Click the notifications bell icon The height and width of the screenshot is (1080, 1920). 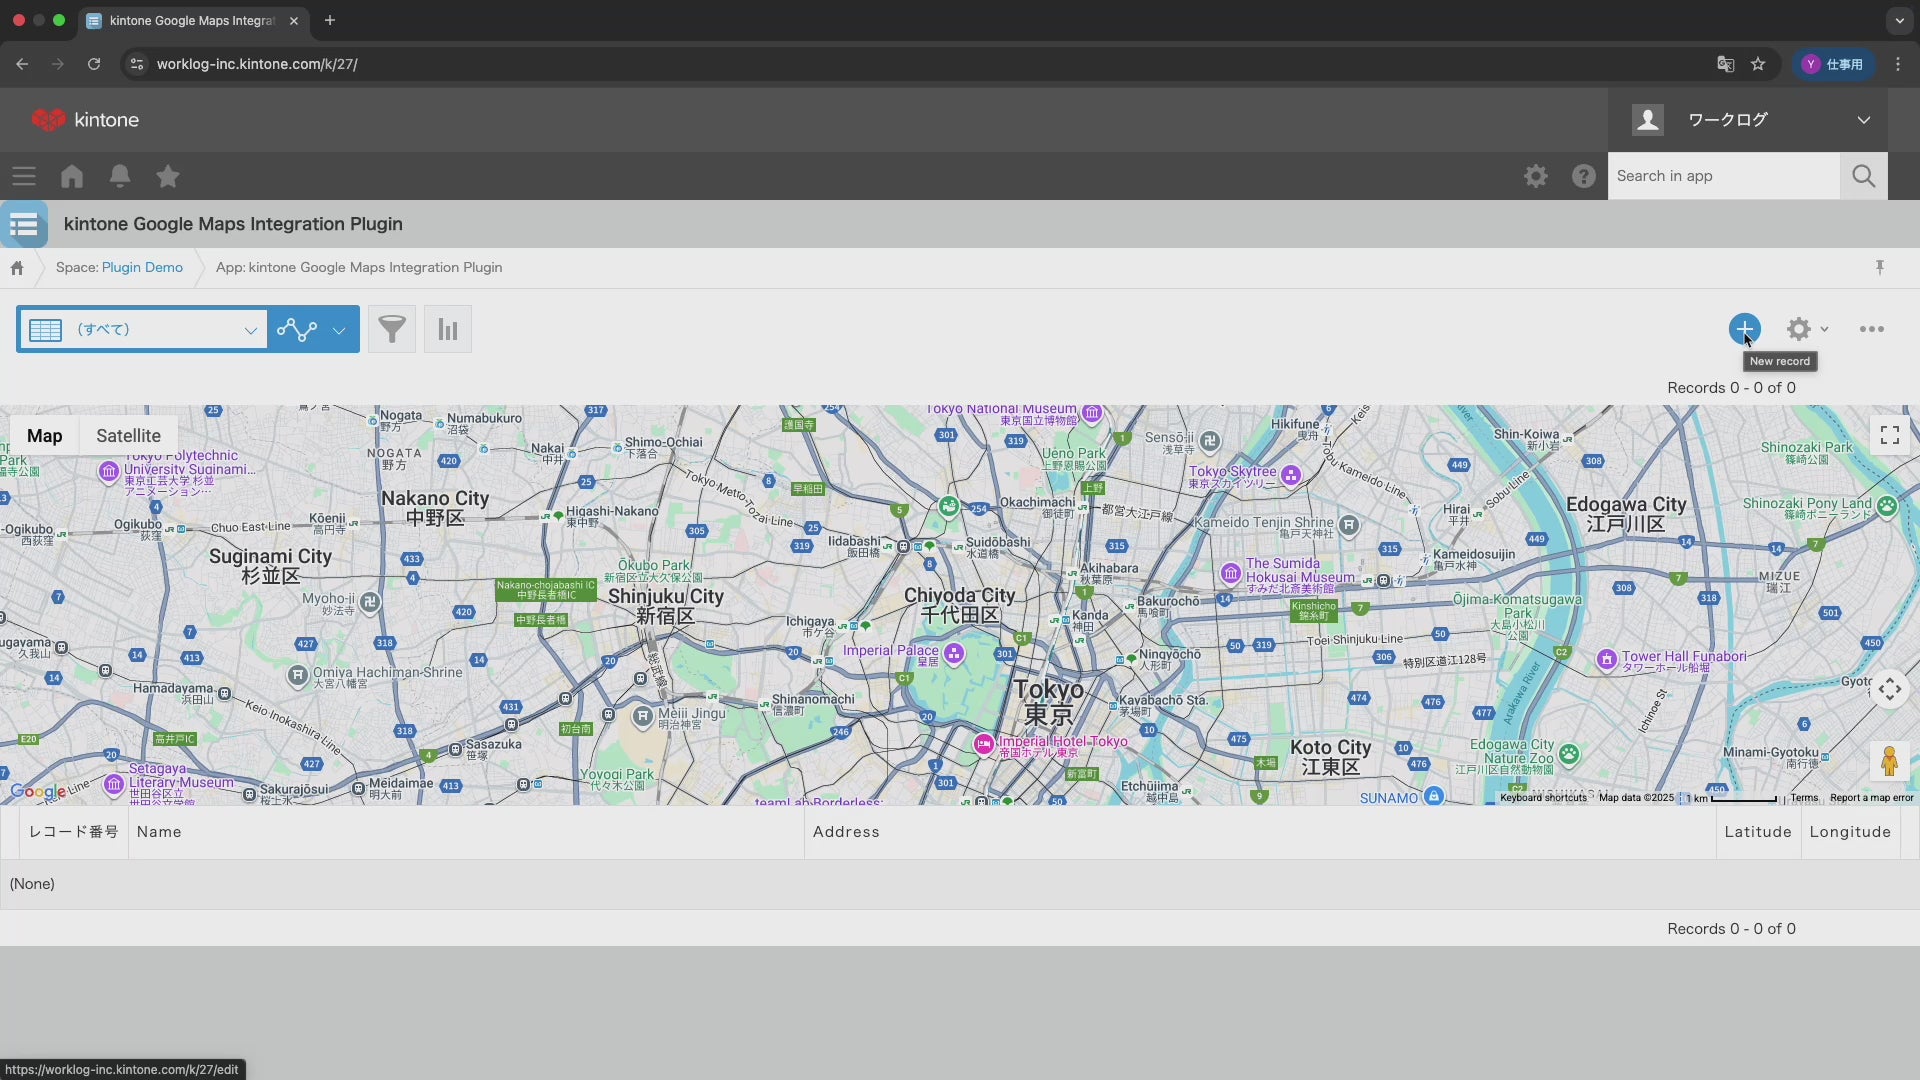tap(120, 176)
